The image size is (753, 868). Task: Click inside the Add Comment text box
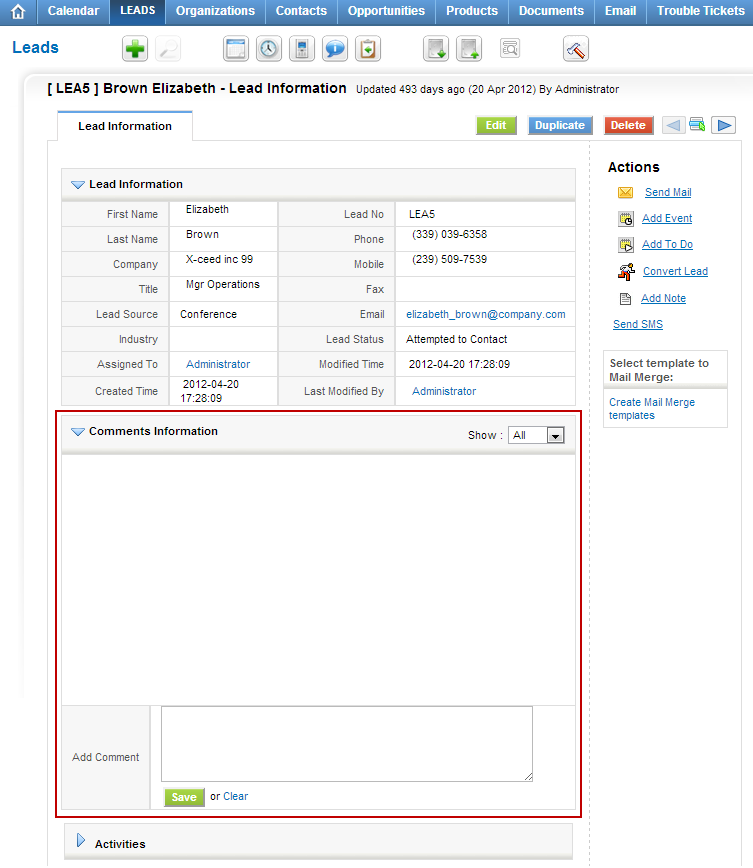(x=346, y=743)
